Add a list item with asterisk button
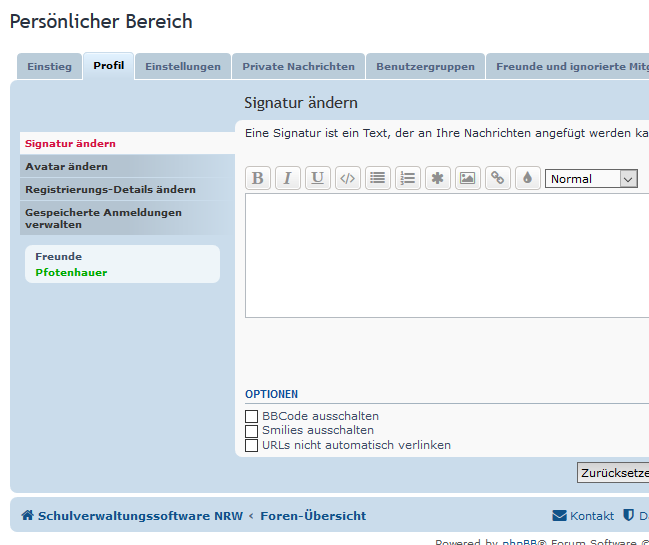 tap(437, 178)
